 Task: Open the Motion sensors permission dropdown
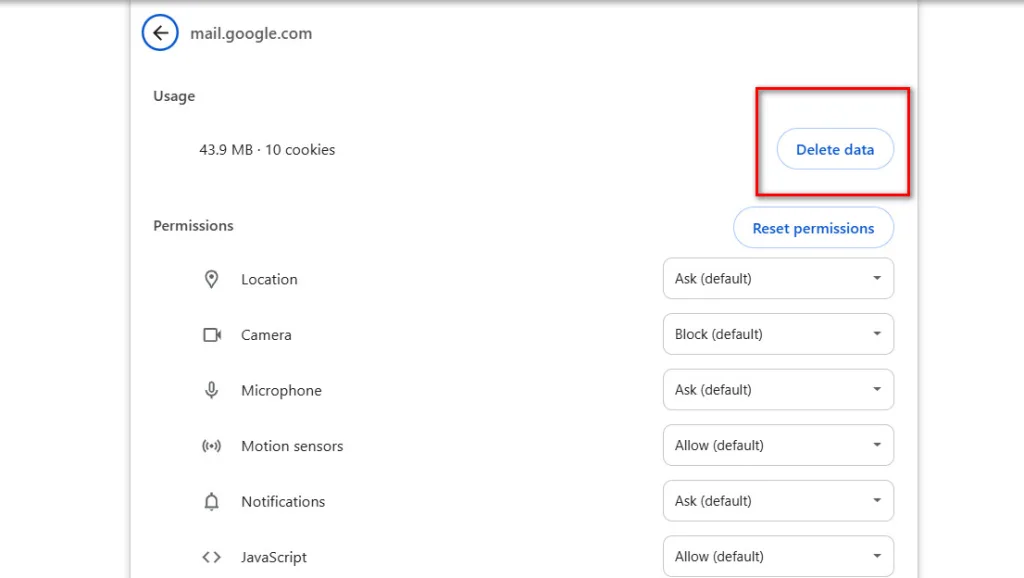click(778, 445)
